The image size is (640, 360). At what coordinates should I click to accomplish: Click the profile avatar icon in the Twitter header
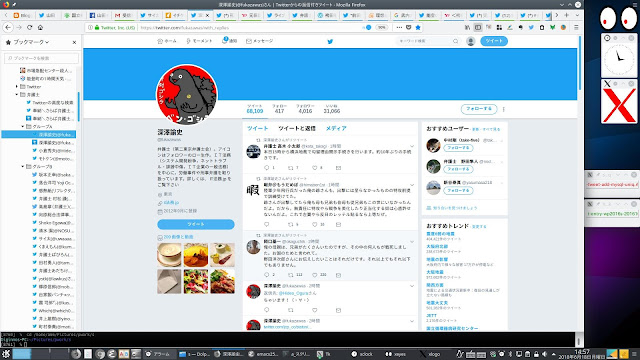pyautogui.click(x=471, y=41)
